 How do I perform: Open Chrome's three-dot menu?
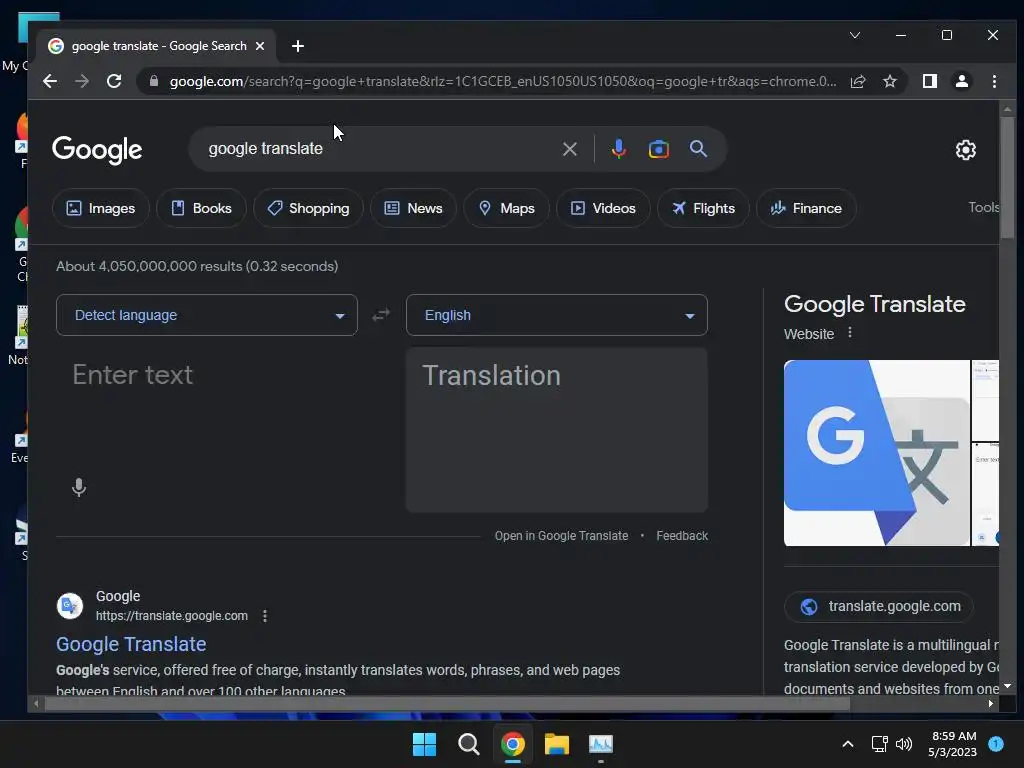(x=994, y=81)
